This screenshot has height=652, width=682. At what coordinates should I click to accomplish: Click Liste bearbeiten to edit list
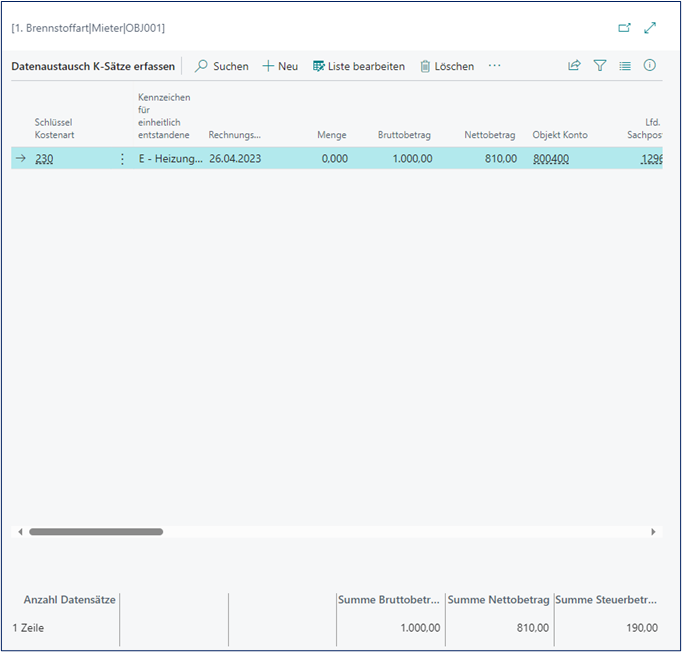[x=358, y=66]
